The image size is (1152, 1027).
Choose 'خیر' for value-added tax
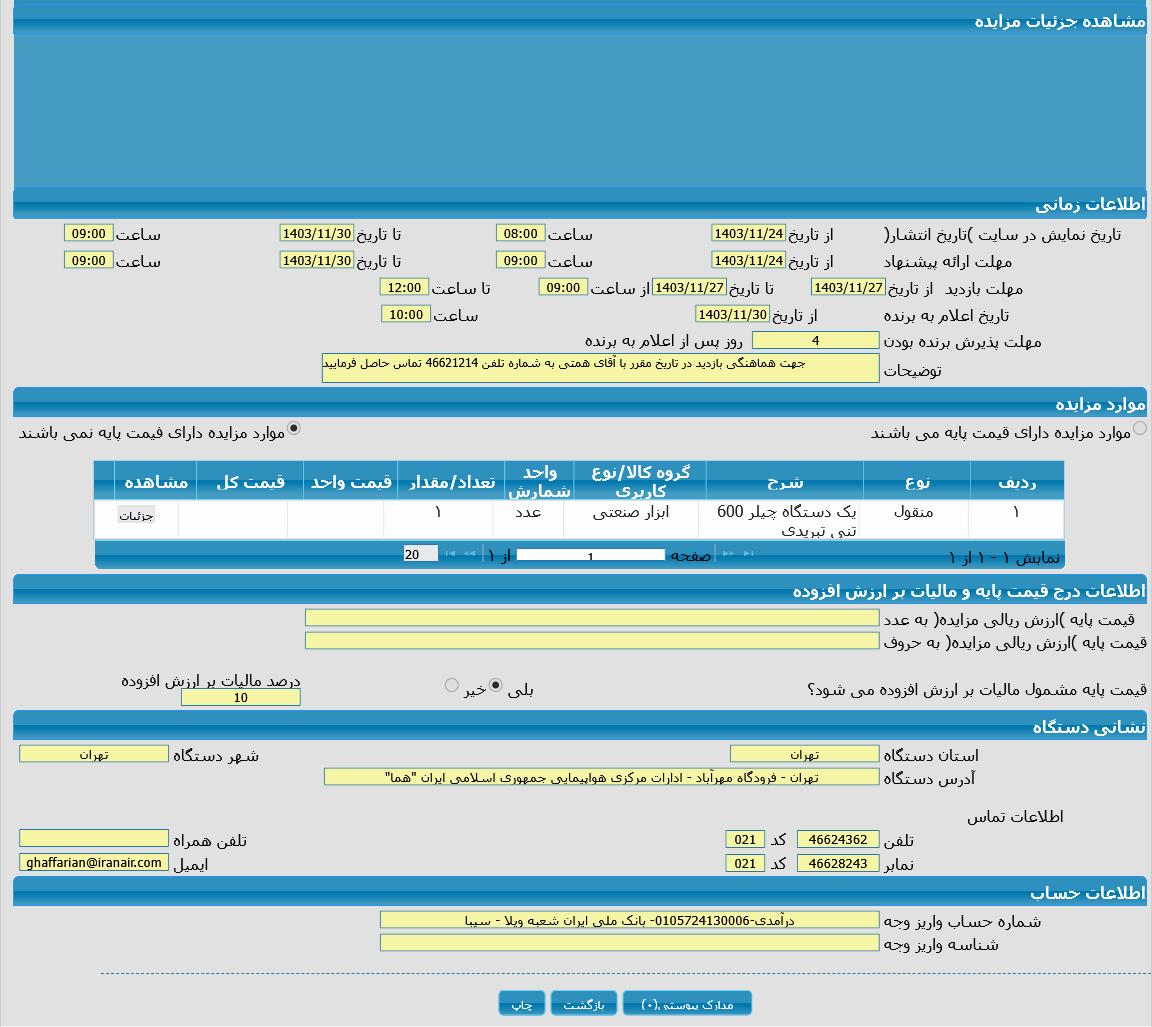[x=451, y=686]
